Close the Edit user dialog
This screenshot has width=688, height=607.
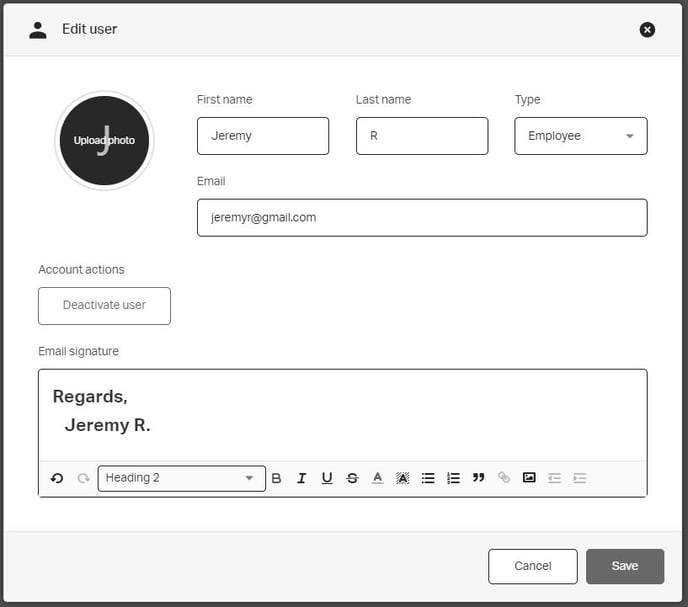click(x=647, y=30)
